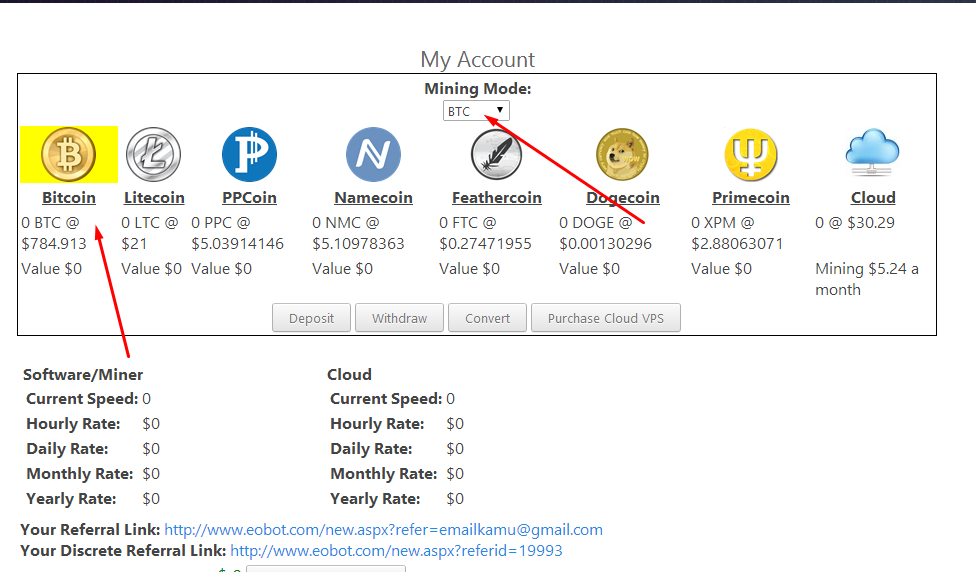Click the Purchase Cloud VPS button
Screen dimensions: 976x572
coord(605,318)
